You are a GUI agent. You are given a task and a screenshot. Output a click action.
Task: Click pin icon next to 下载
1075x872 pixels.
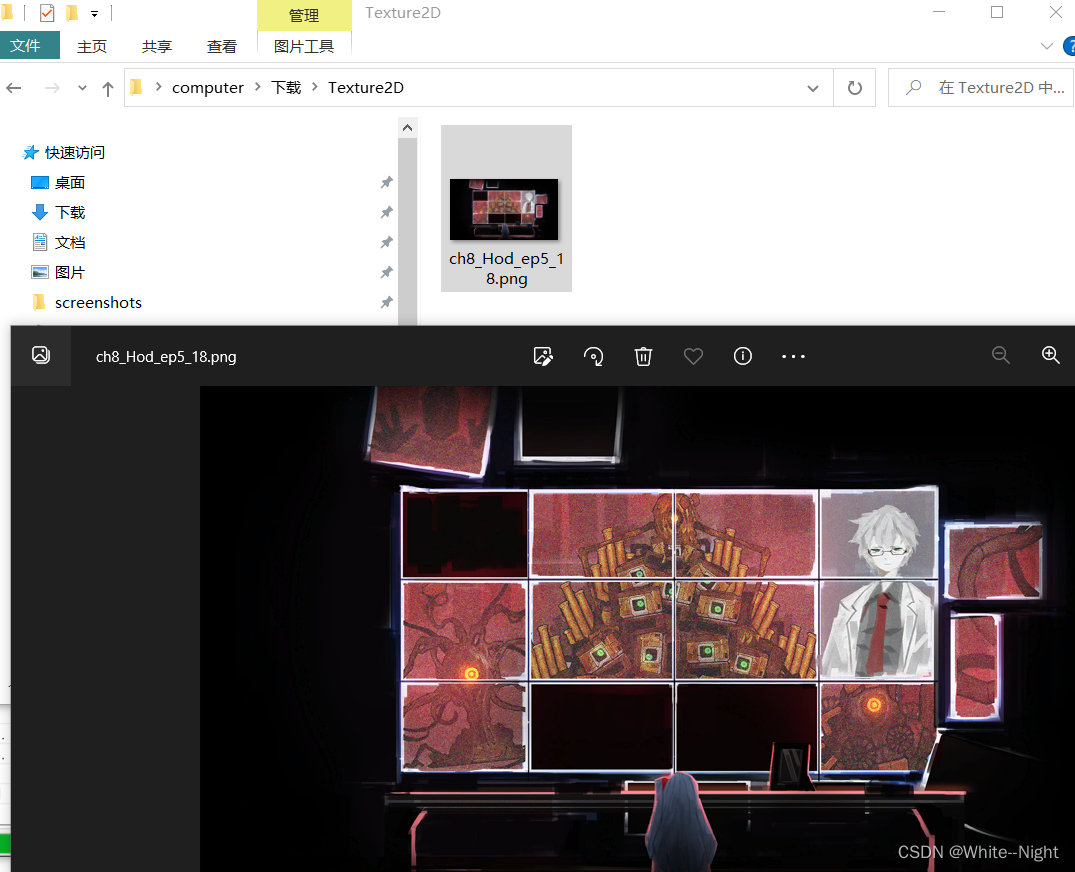[387, 213]
